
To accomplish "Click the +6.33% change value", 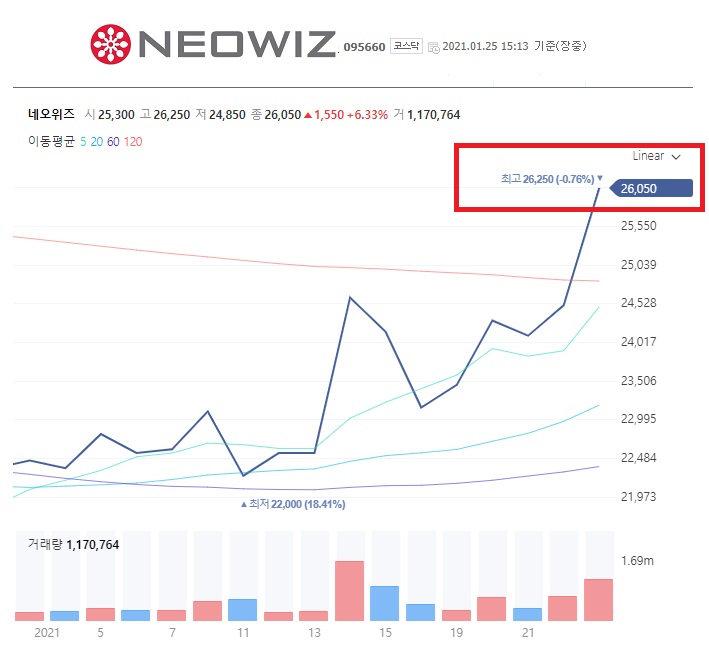I will (x=367, y=115).
